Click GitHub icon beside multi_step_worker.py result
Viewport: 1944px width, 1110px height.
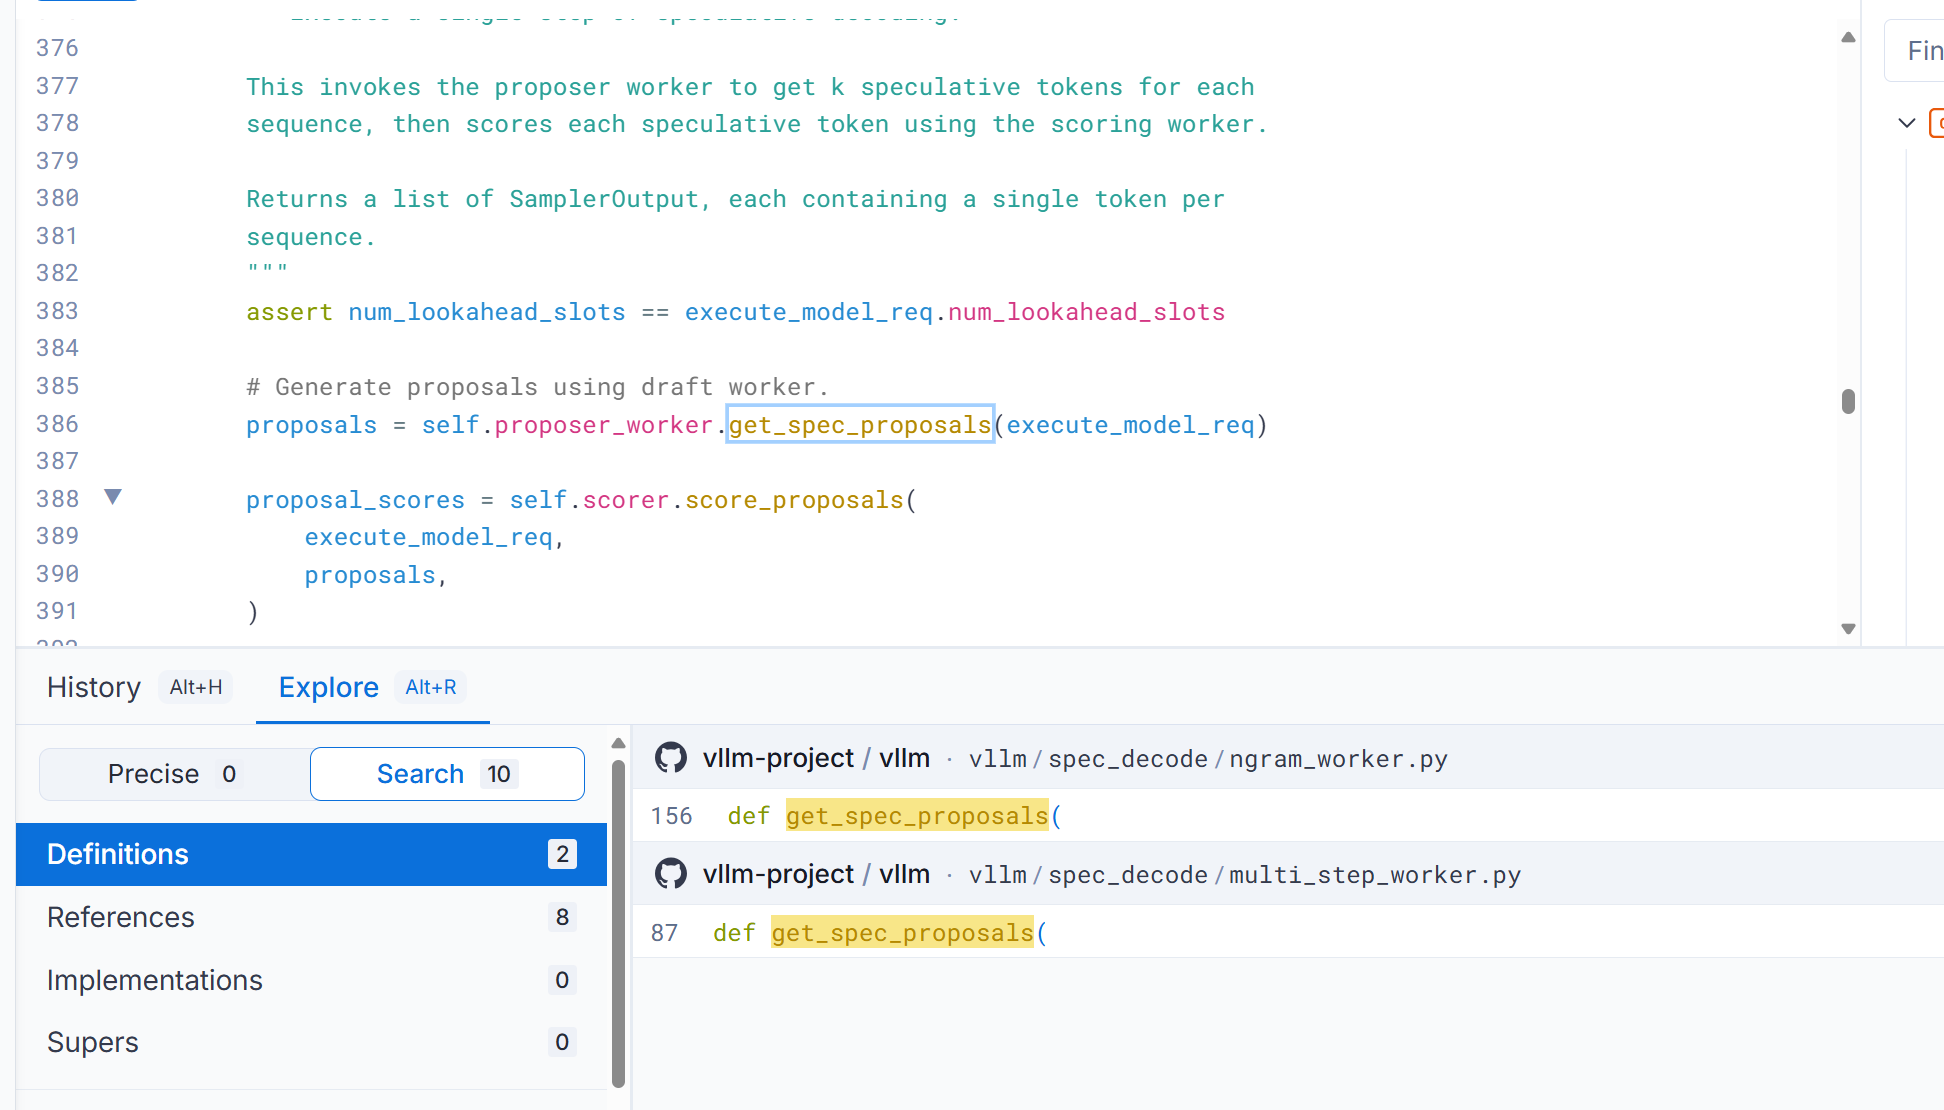(670, 874)
